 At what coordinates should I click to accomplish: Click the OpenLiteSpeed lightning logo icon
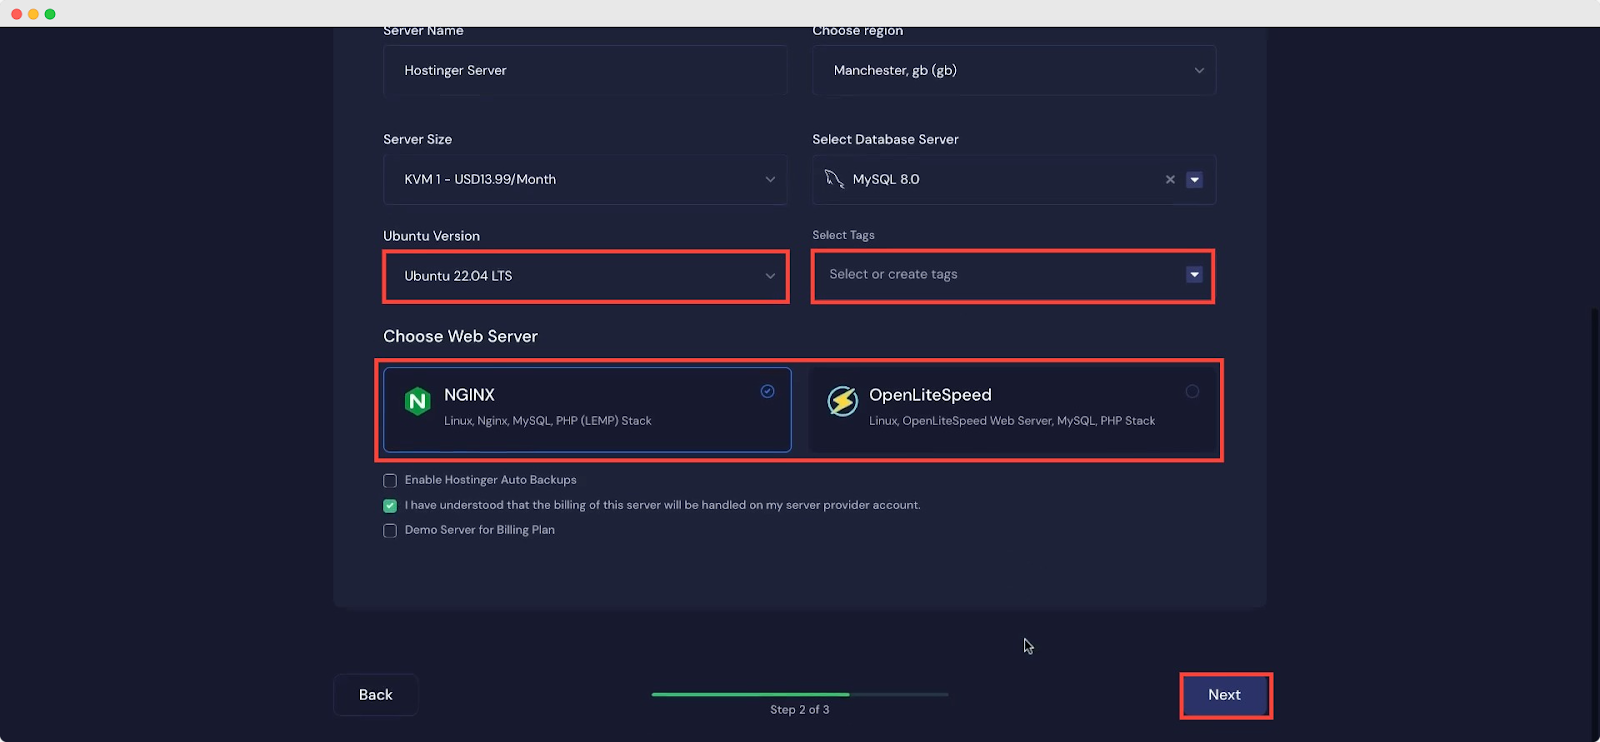click(843, 402)
